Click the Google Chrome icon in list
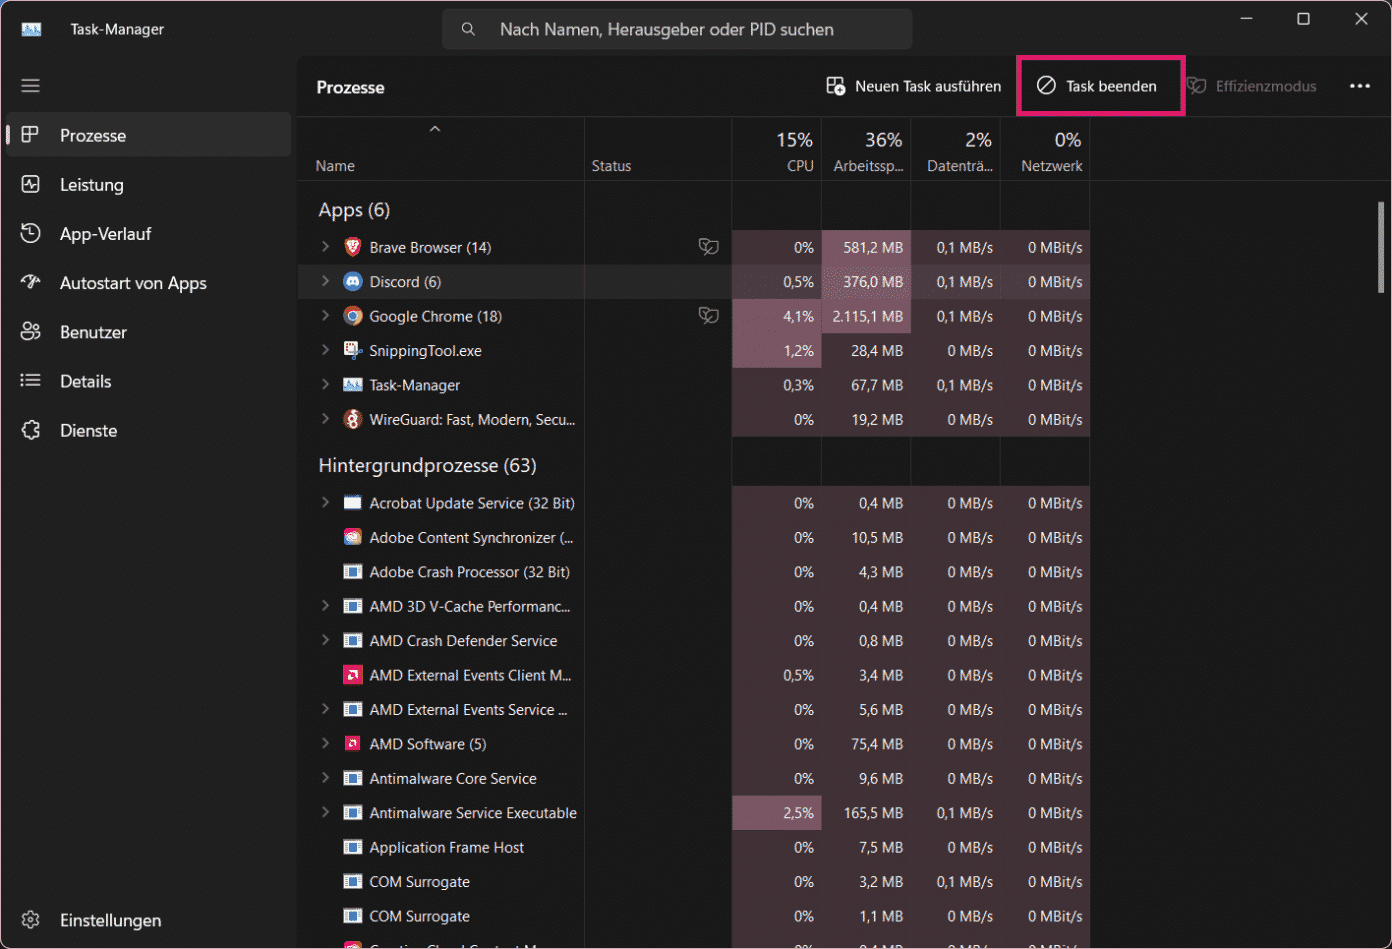This screenshot has width=1392, height=949. [352, 316]
